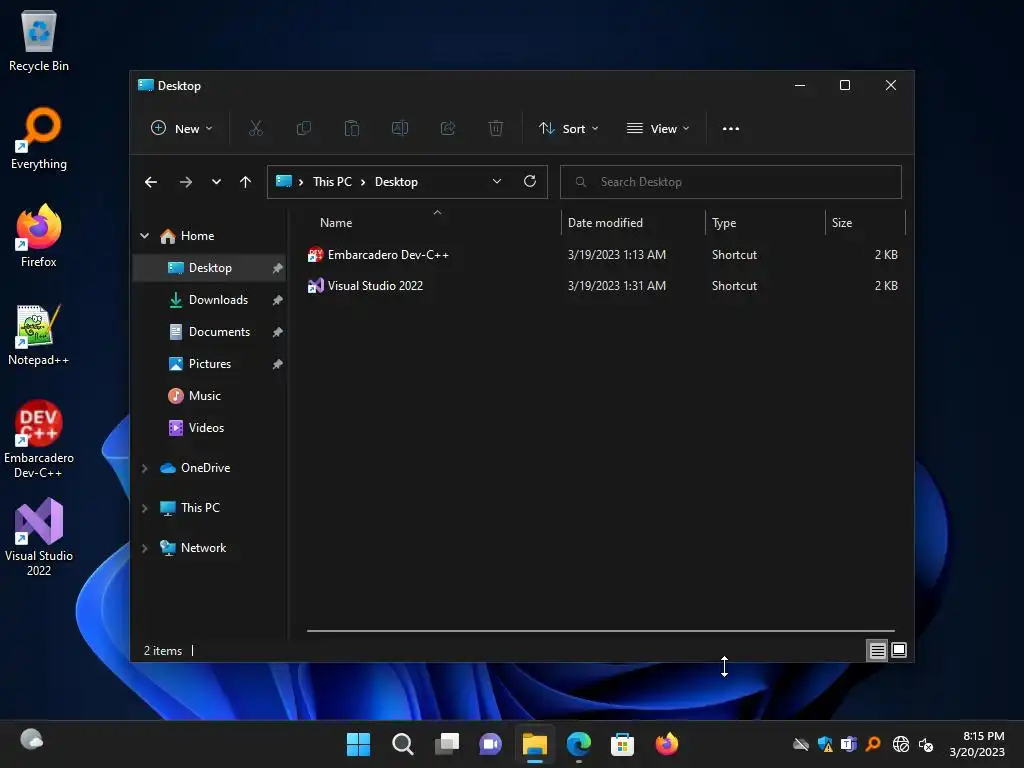Click the pin icon next to Pictures

278,364
